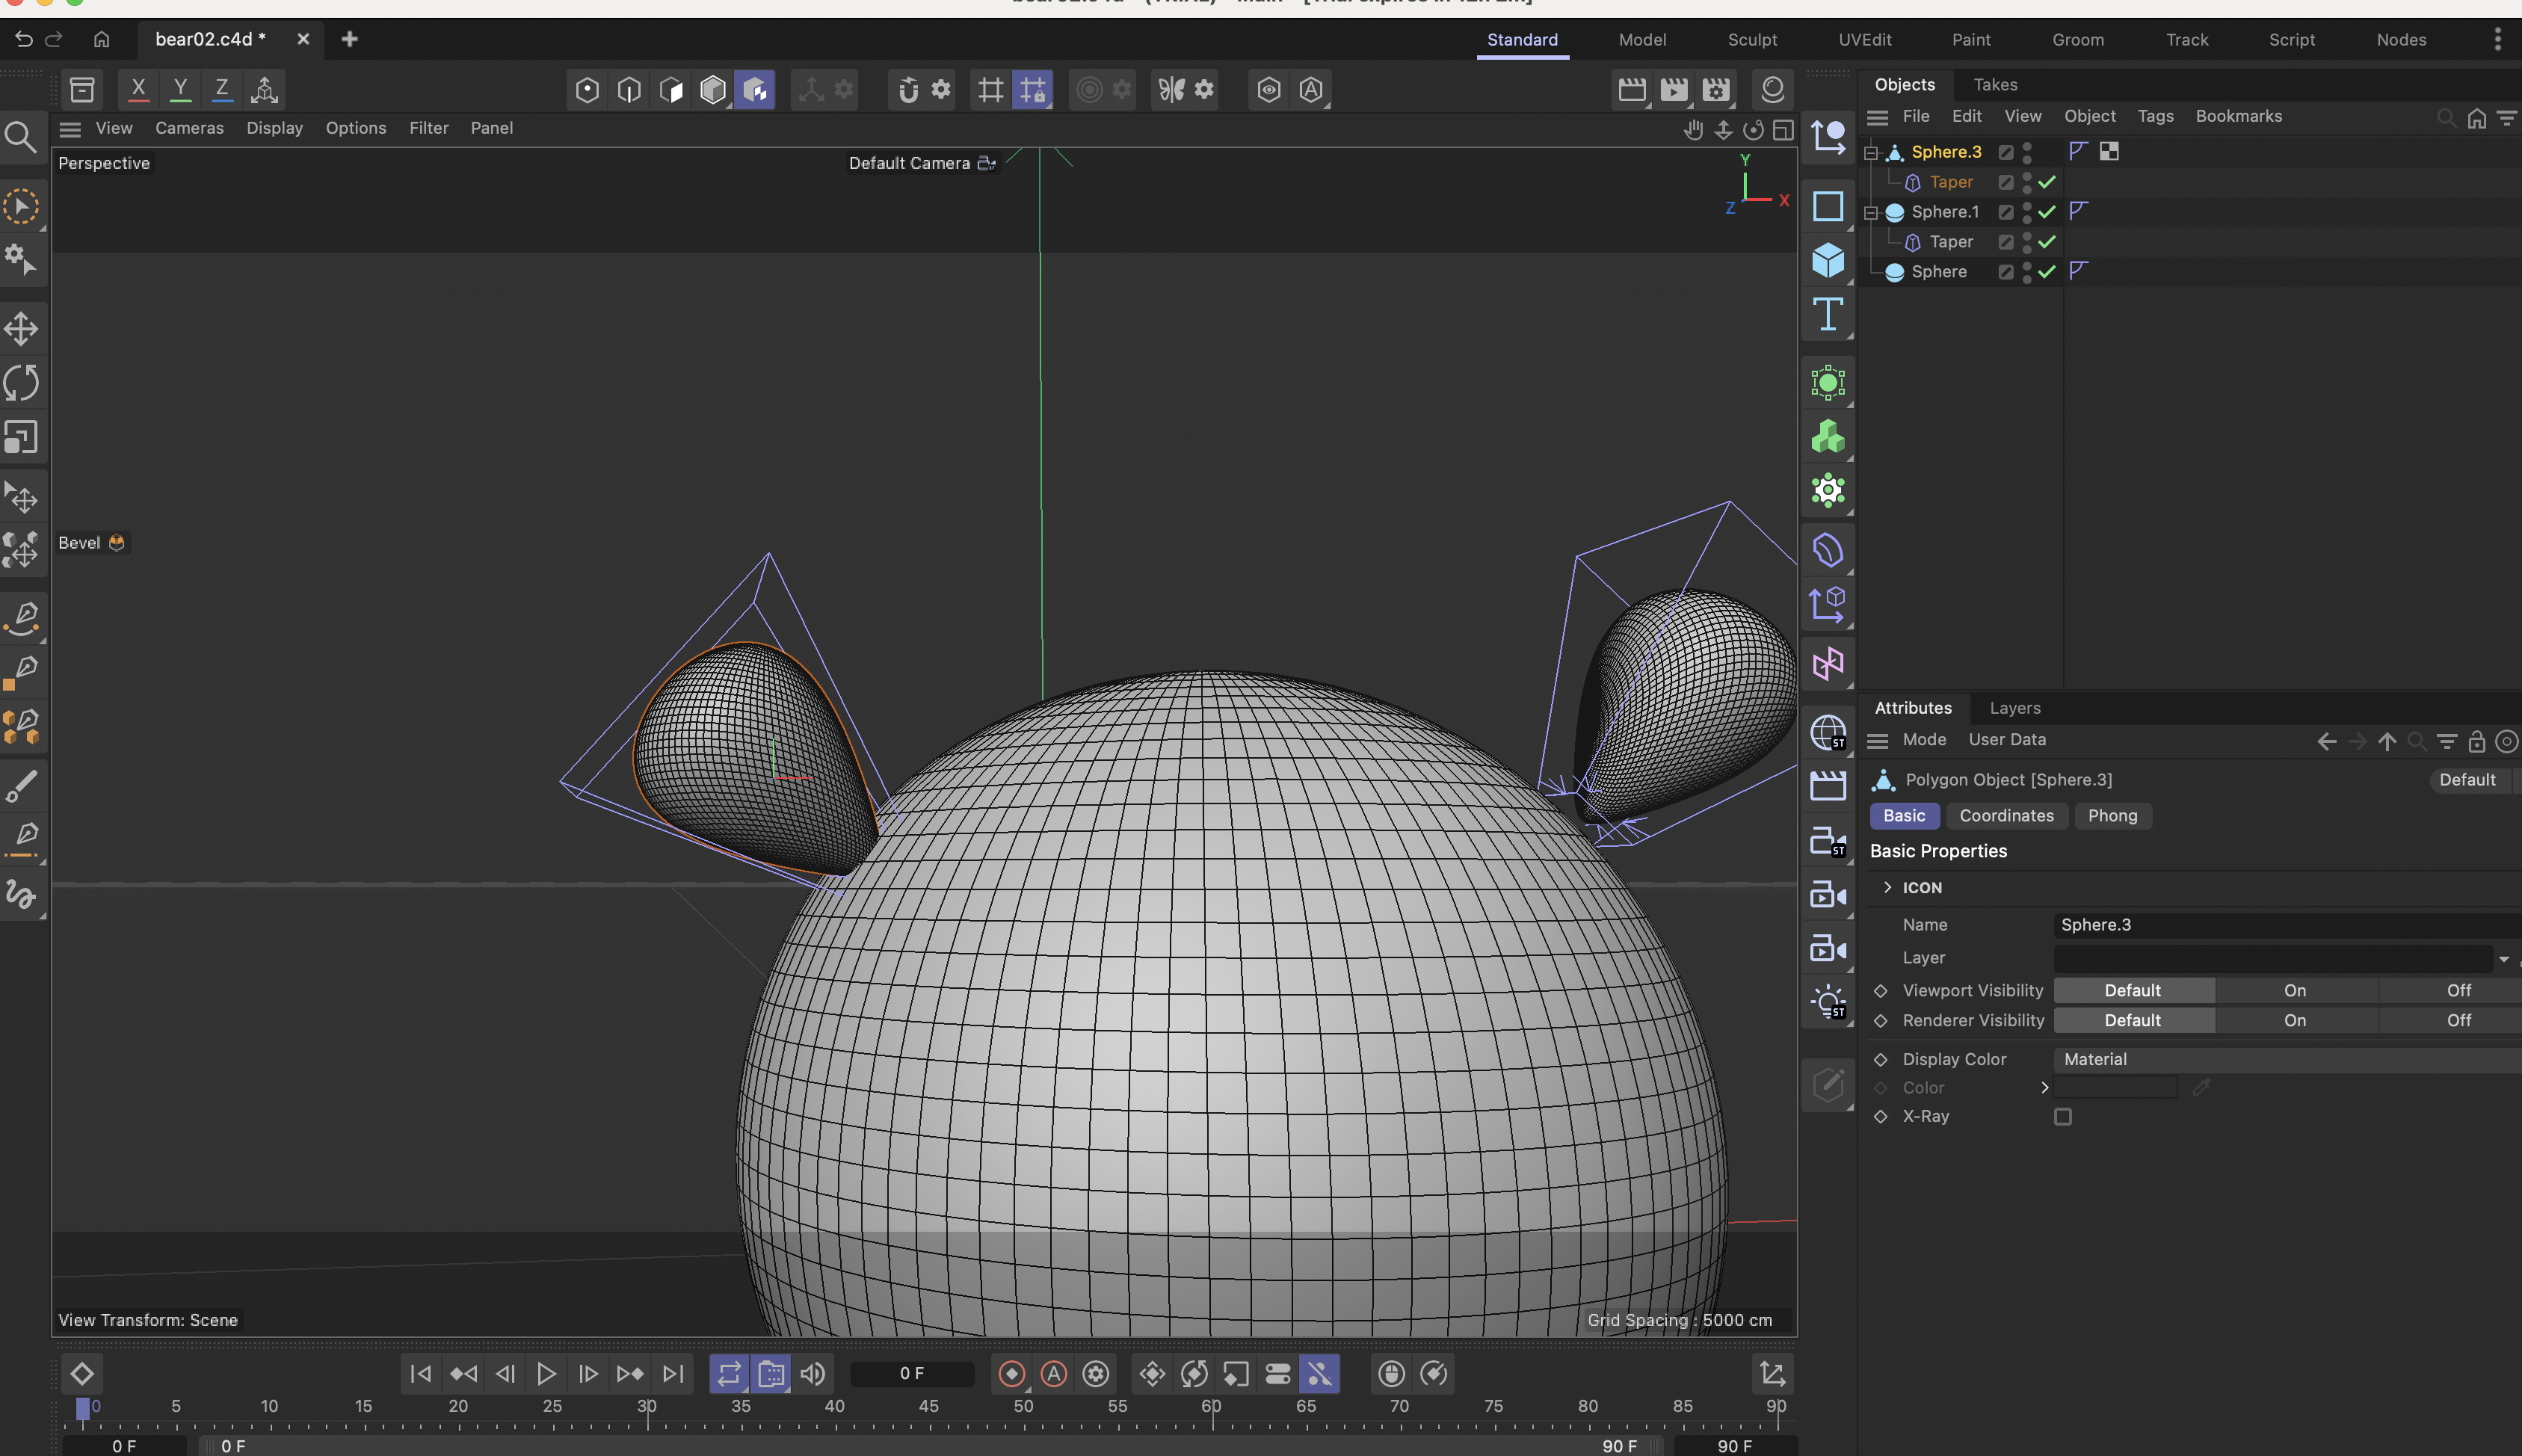Open the Coordinates attribute tab
The height and width of the screenshot is (1456, 2522).
pyautogui.click(x=2005, y=815)
